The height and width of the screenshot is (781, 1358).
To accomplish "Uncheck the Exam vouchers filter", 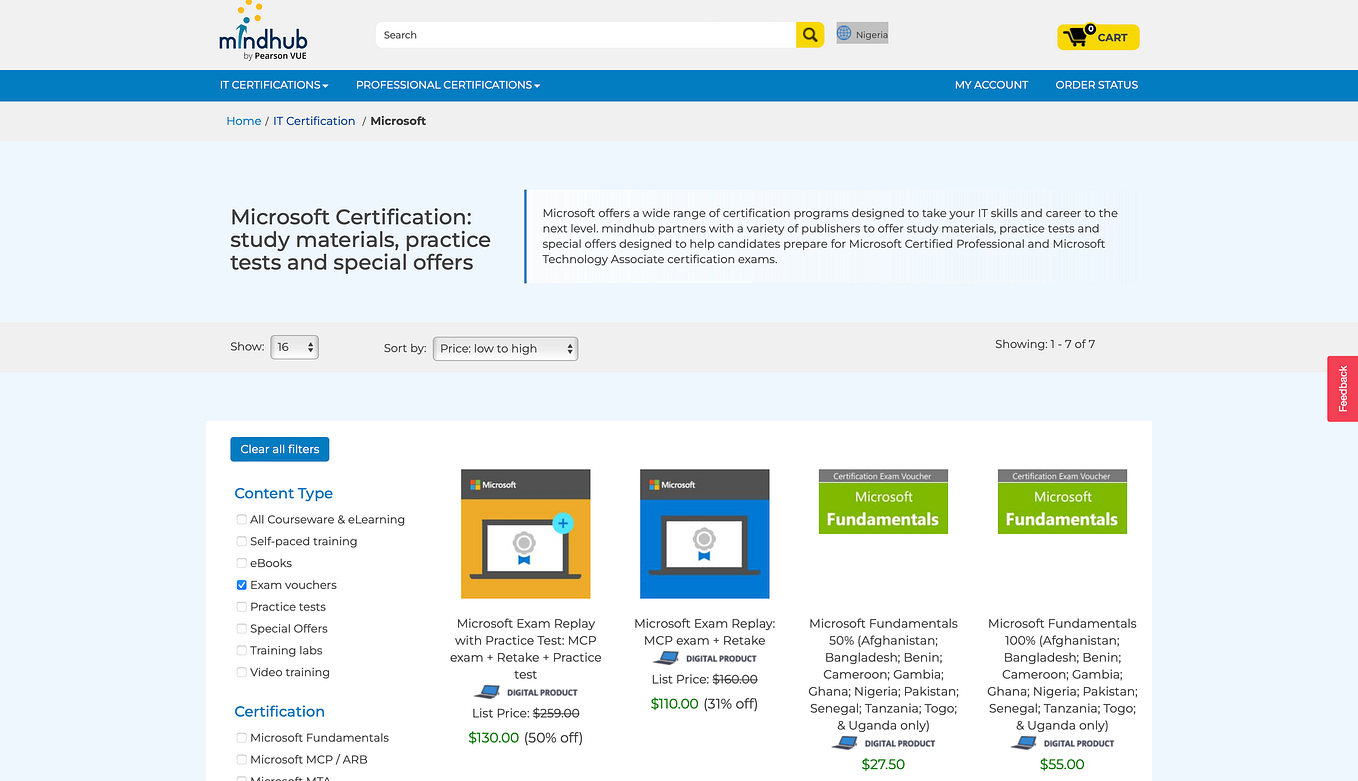I will (241, 585).
